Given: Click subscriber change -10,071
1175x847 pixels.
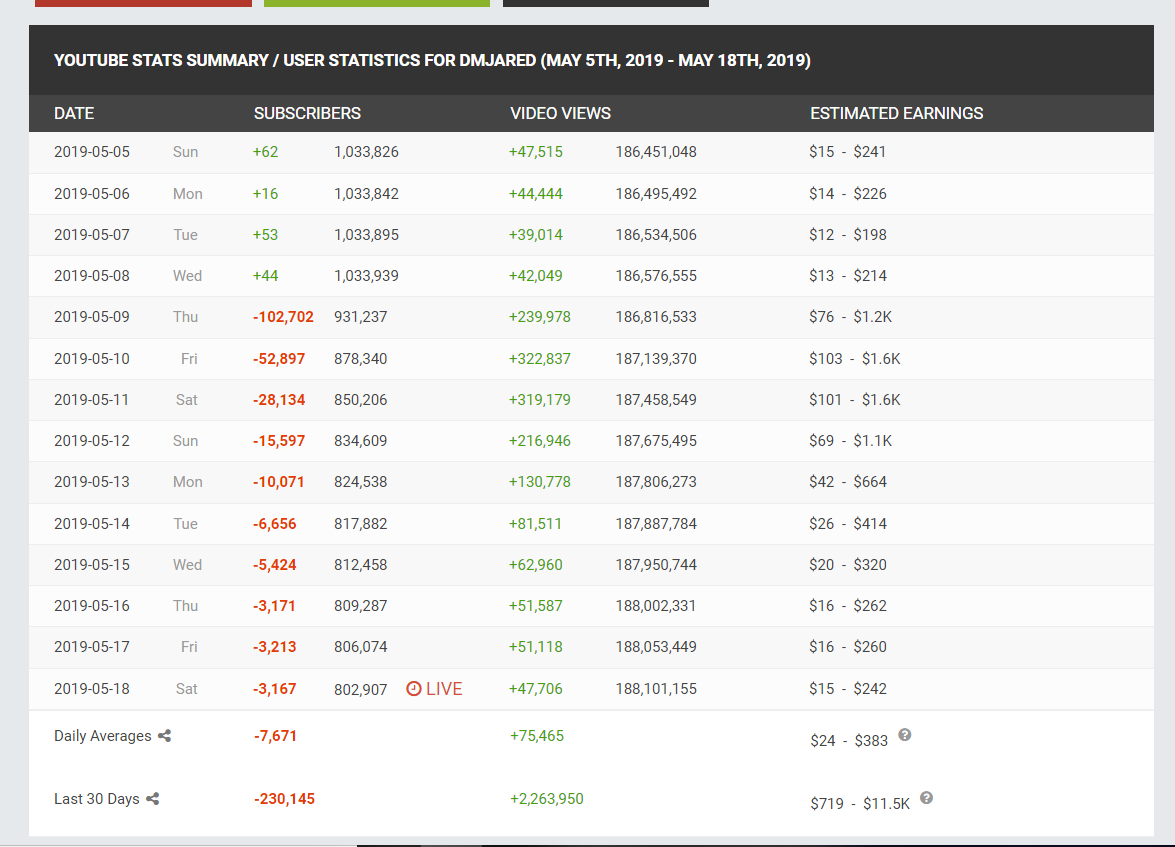Looking at the screenshot, I should 279,482.
